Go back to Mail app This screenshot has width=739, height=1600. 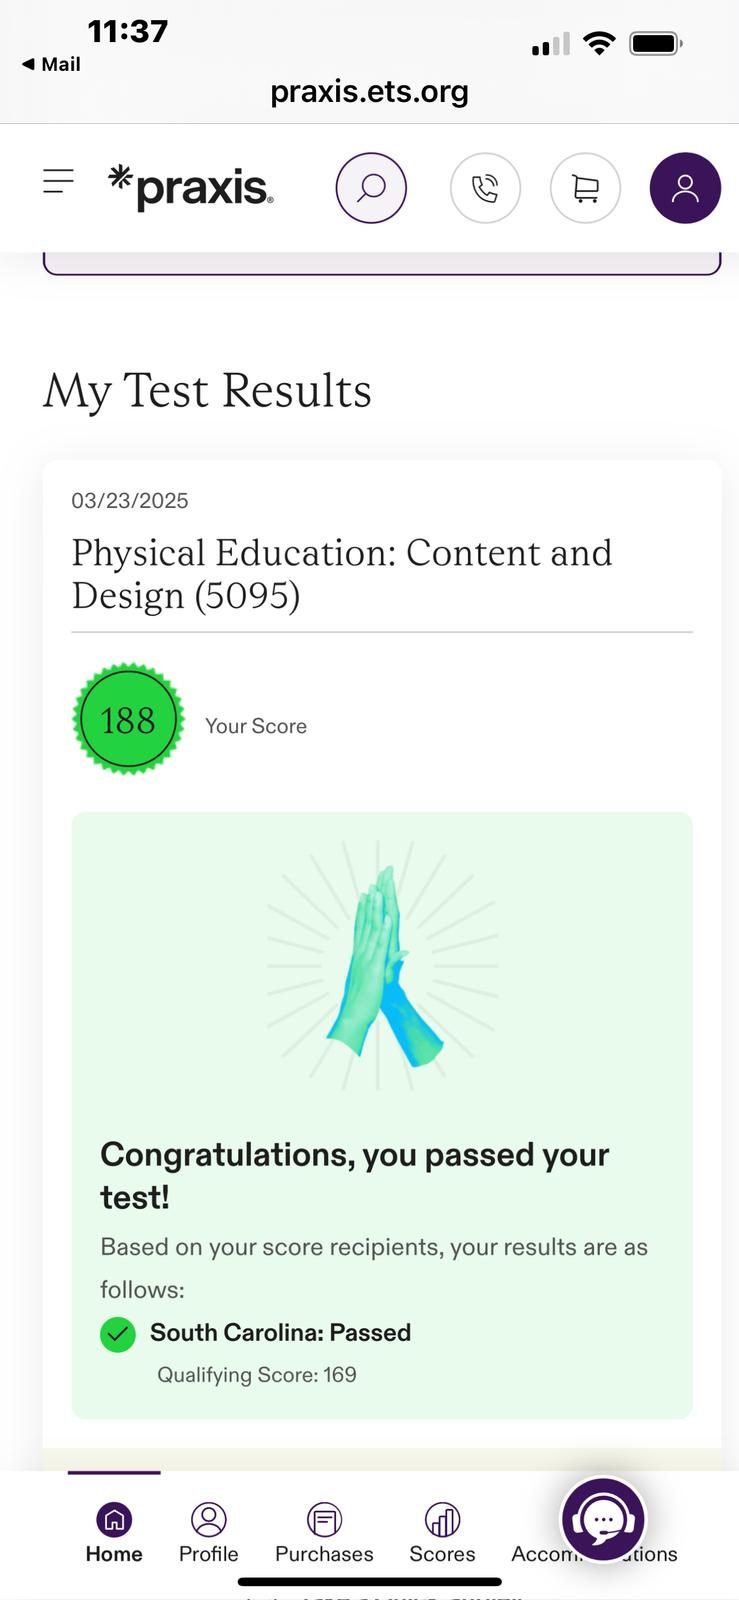click(51, 64)
